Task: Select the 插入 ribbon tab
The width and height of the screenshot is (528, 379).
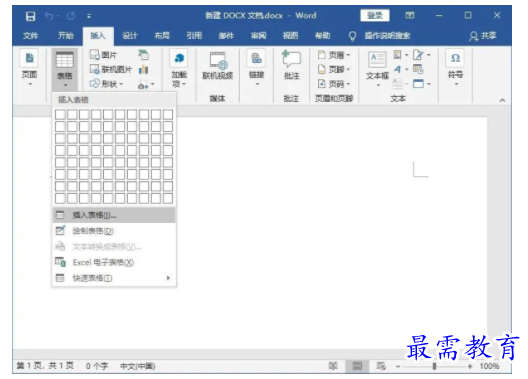Action: (x=98, y=36)
